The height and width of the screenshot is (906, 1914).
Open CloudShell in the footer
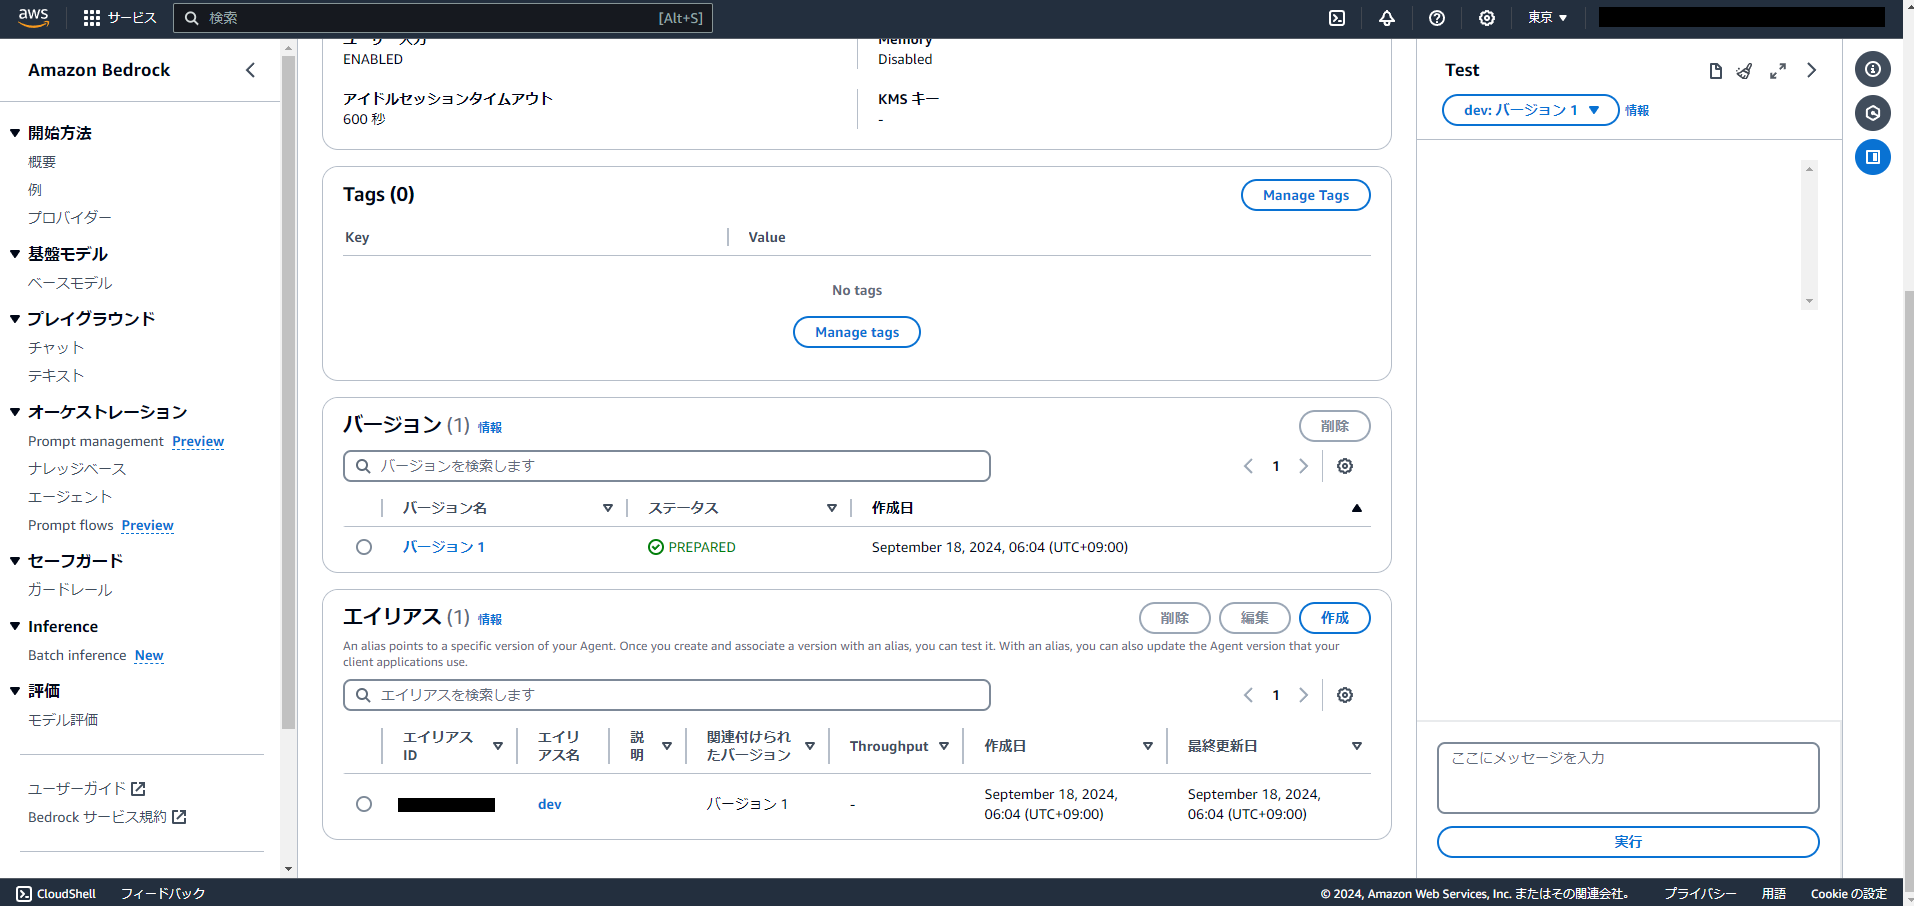coord(56,894)
